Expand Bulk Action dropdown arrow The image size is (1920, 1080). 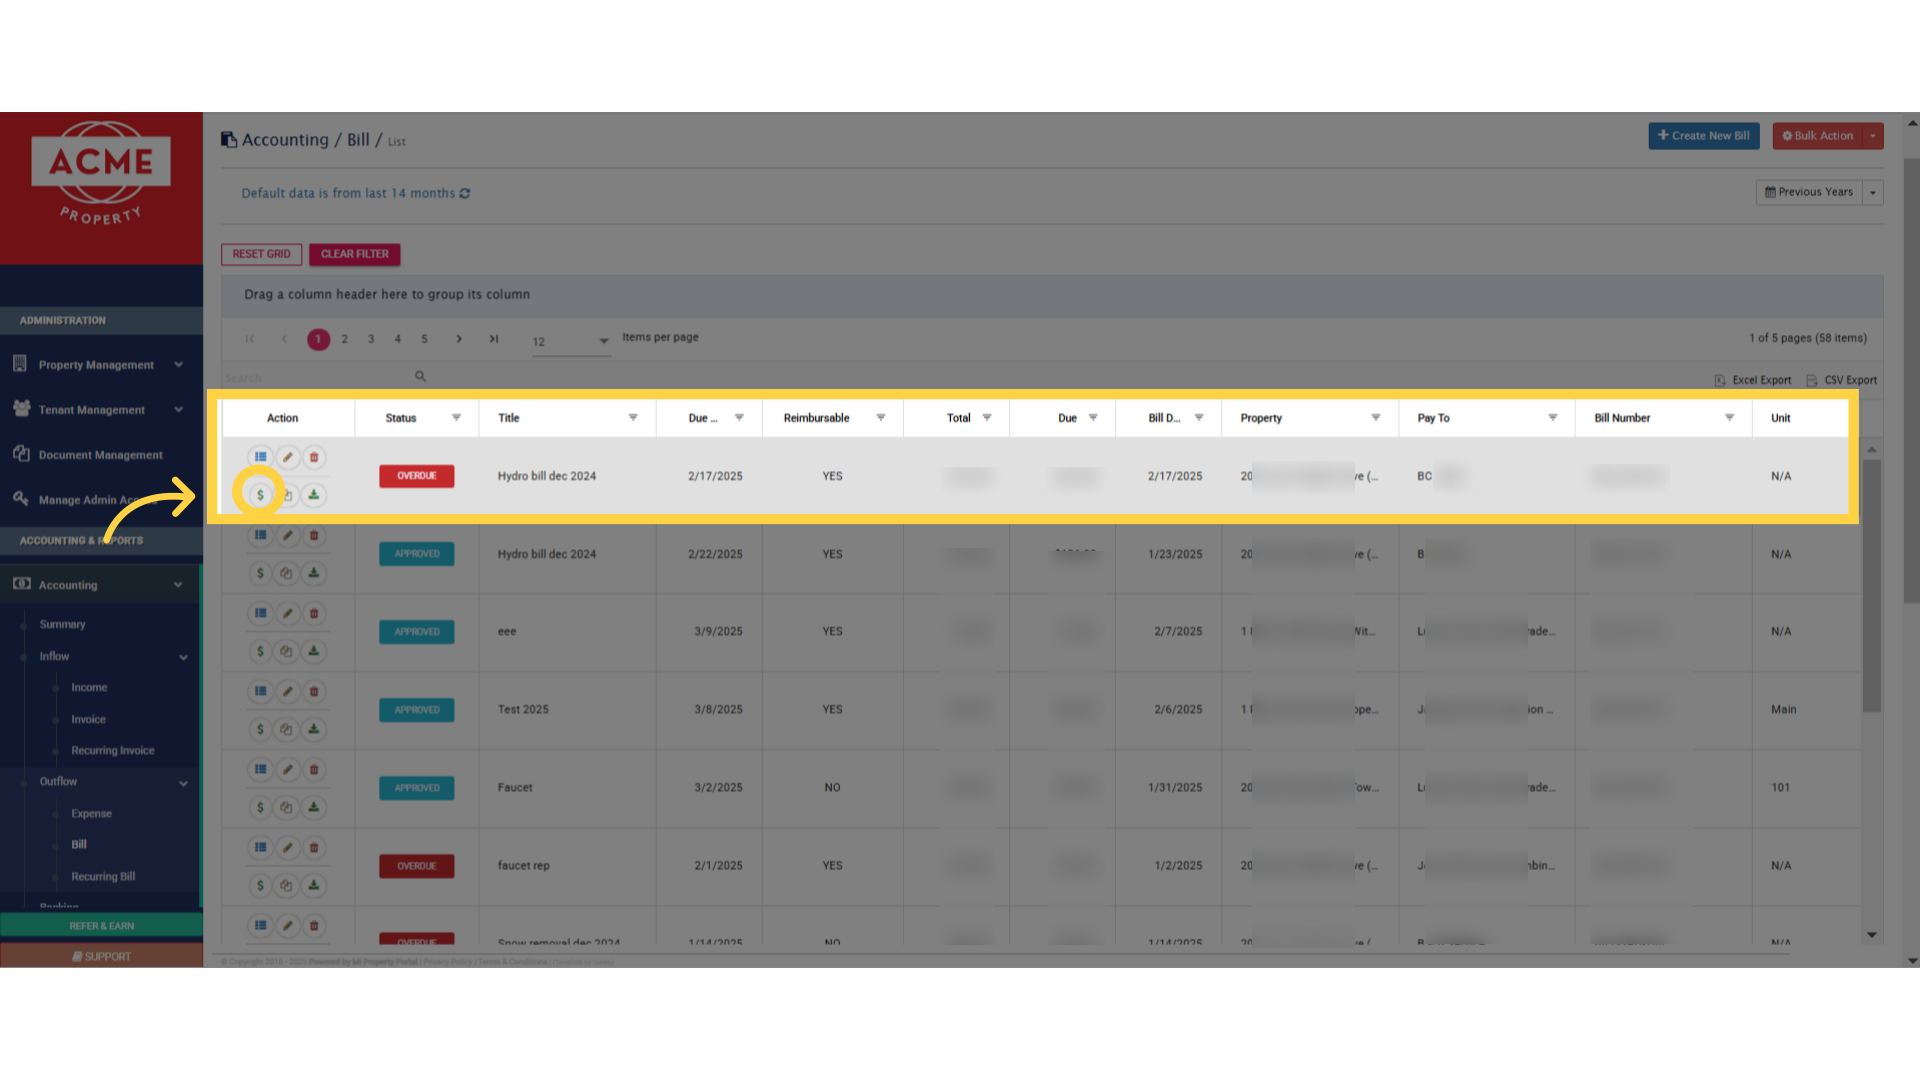pos(1873,136)
